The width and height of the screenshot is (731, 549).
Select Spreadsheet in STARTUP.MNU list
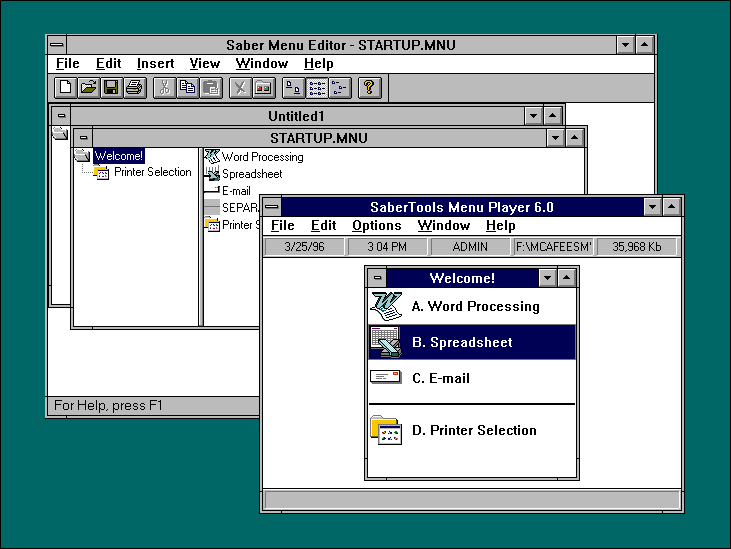[252, 174]
